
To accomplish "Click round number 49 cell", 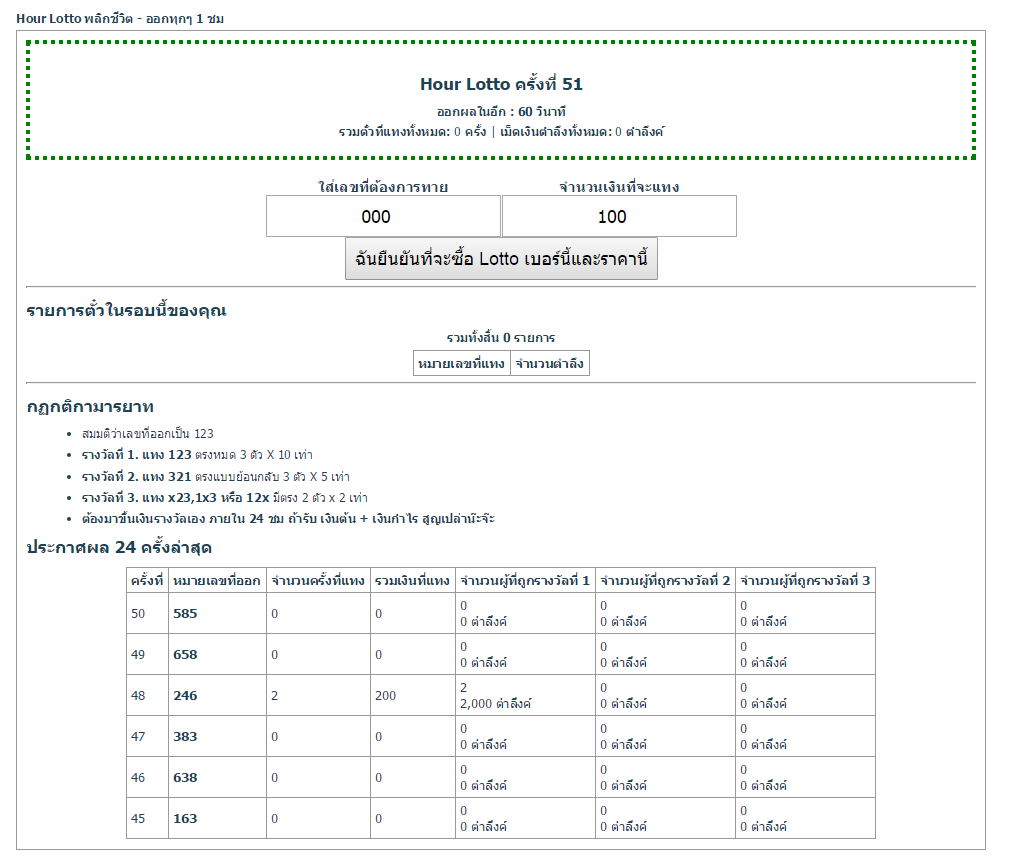I will tap(147, 654).
